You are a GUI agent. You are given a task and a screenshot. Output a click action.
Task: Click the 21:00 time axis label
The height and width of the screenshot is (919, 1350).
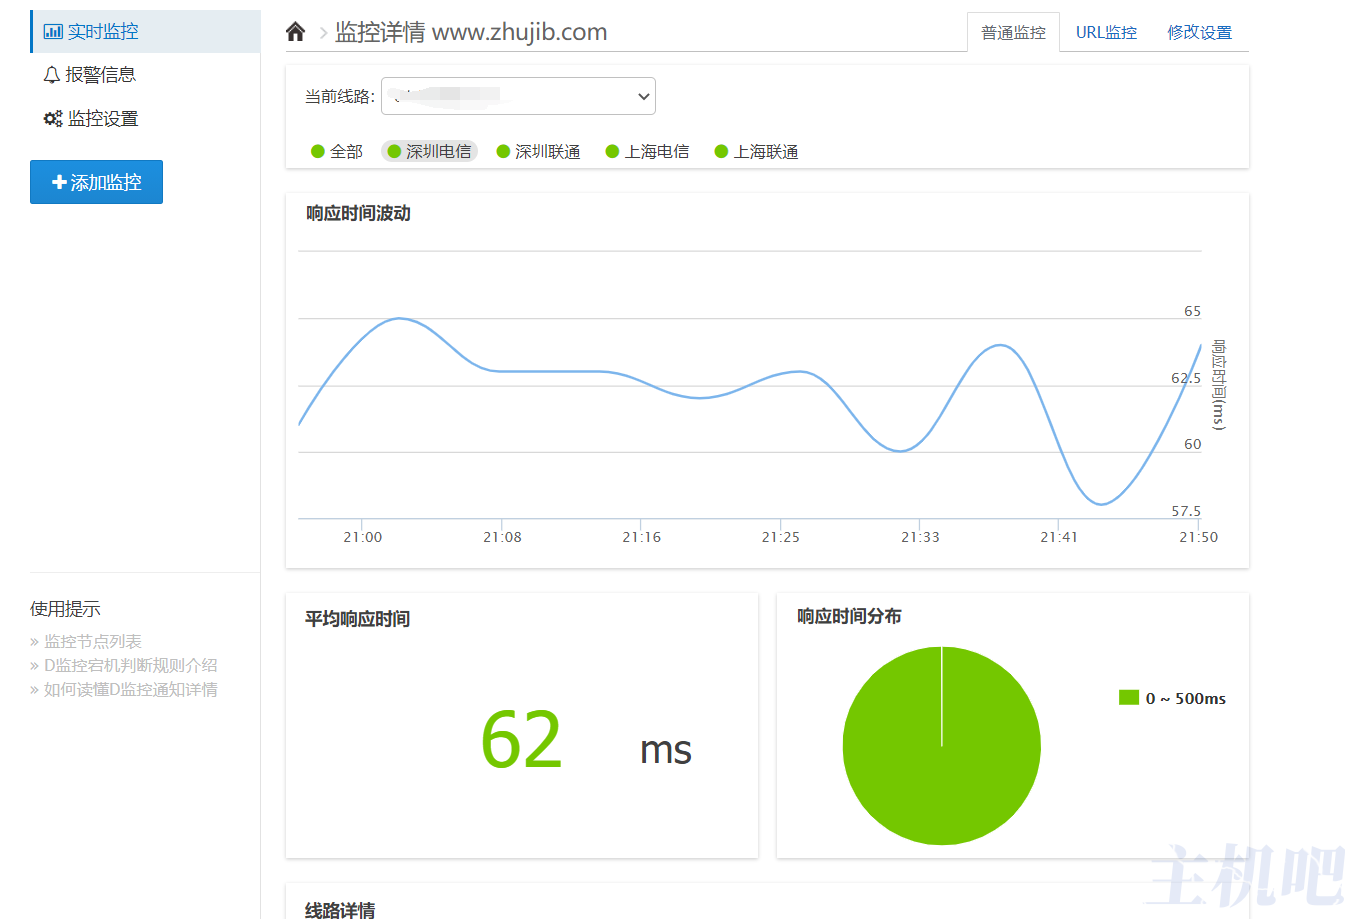coord(362,537)
